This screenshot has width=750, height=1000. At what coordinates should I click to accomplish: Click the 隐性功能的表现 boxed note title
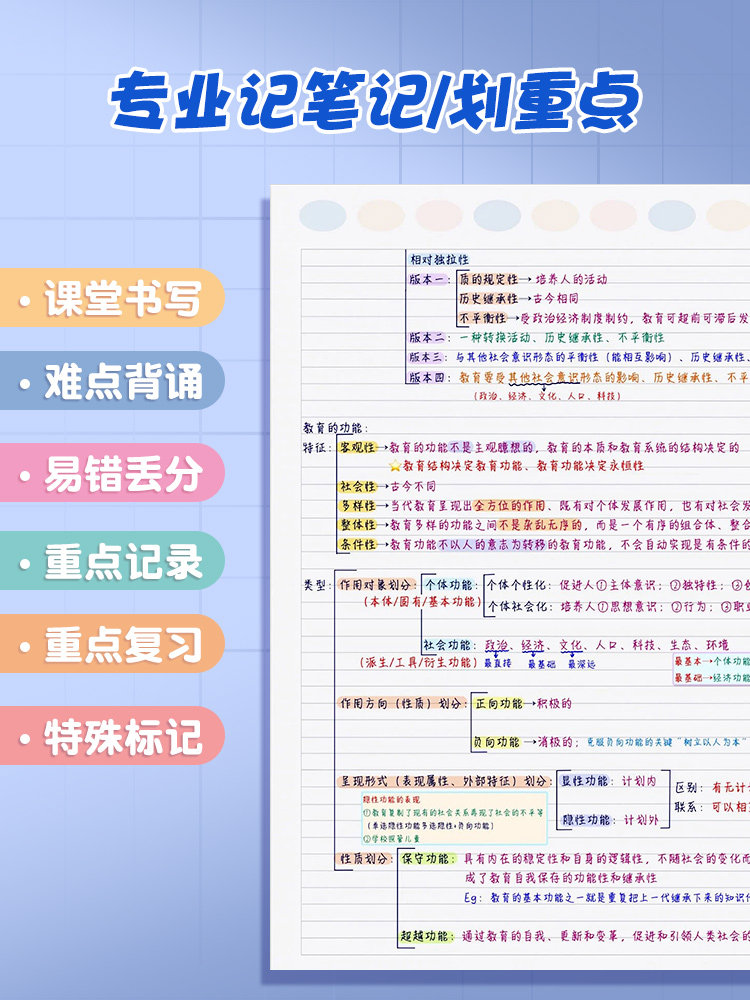[392, 799]
